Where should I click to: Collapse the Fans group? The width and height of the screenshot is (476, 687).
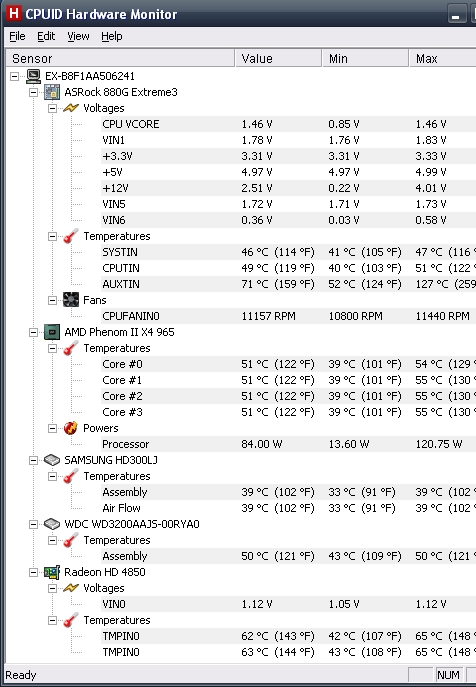pyautogui.click(x=53, y=300)
